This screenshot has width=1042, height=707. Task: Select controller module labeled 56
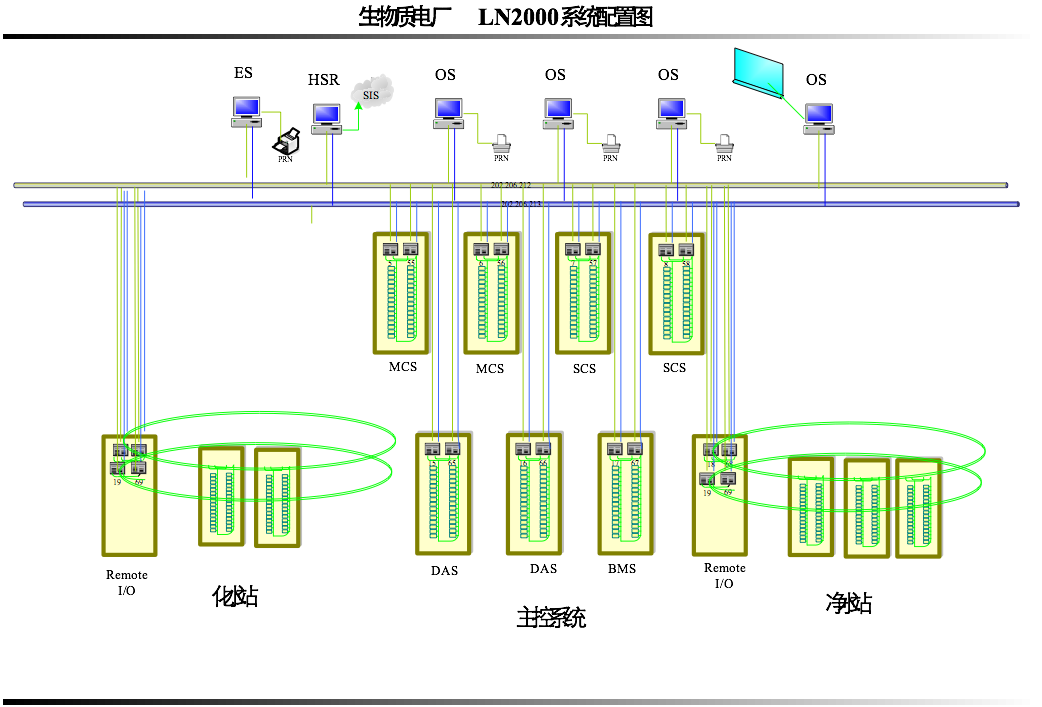[x=501, y=250]
